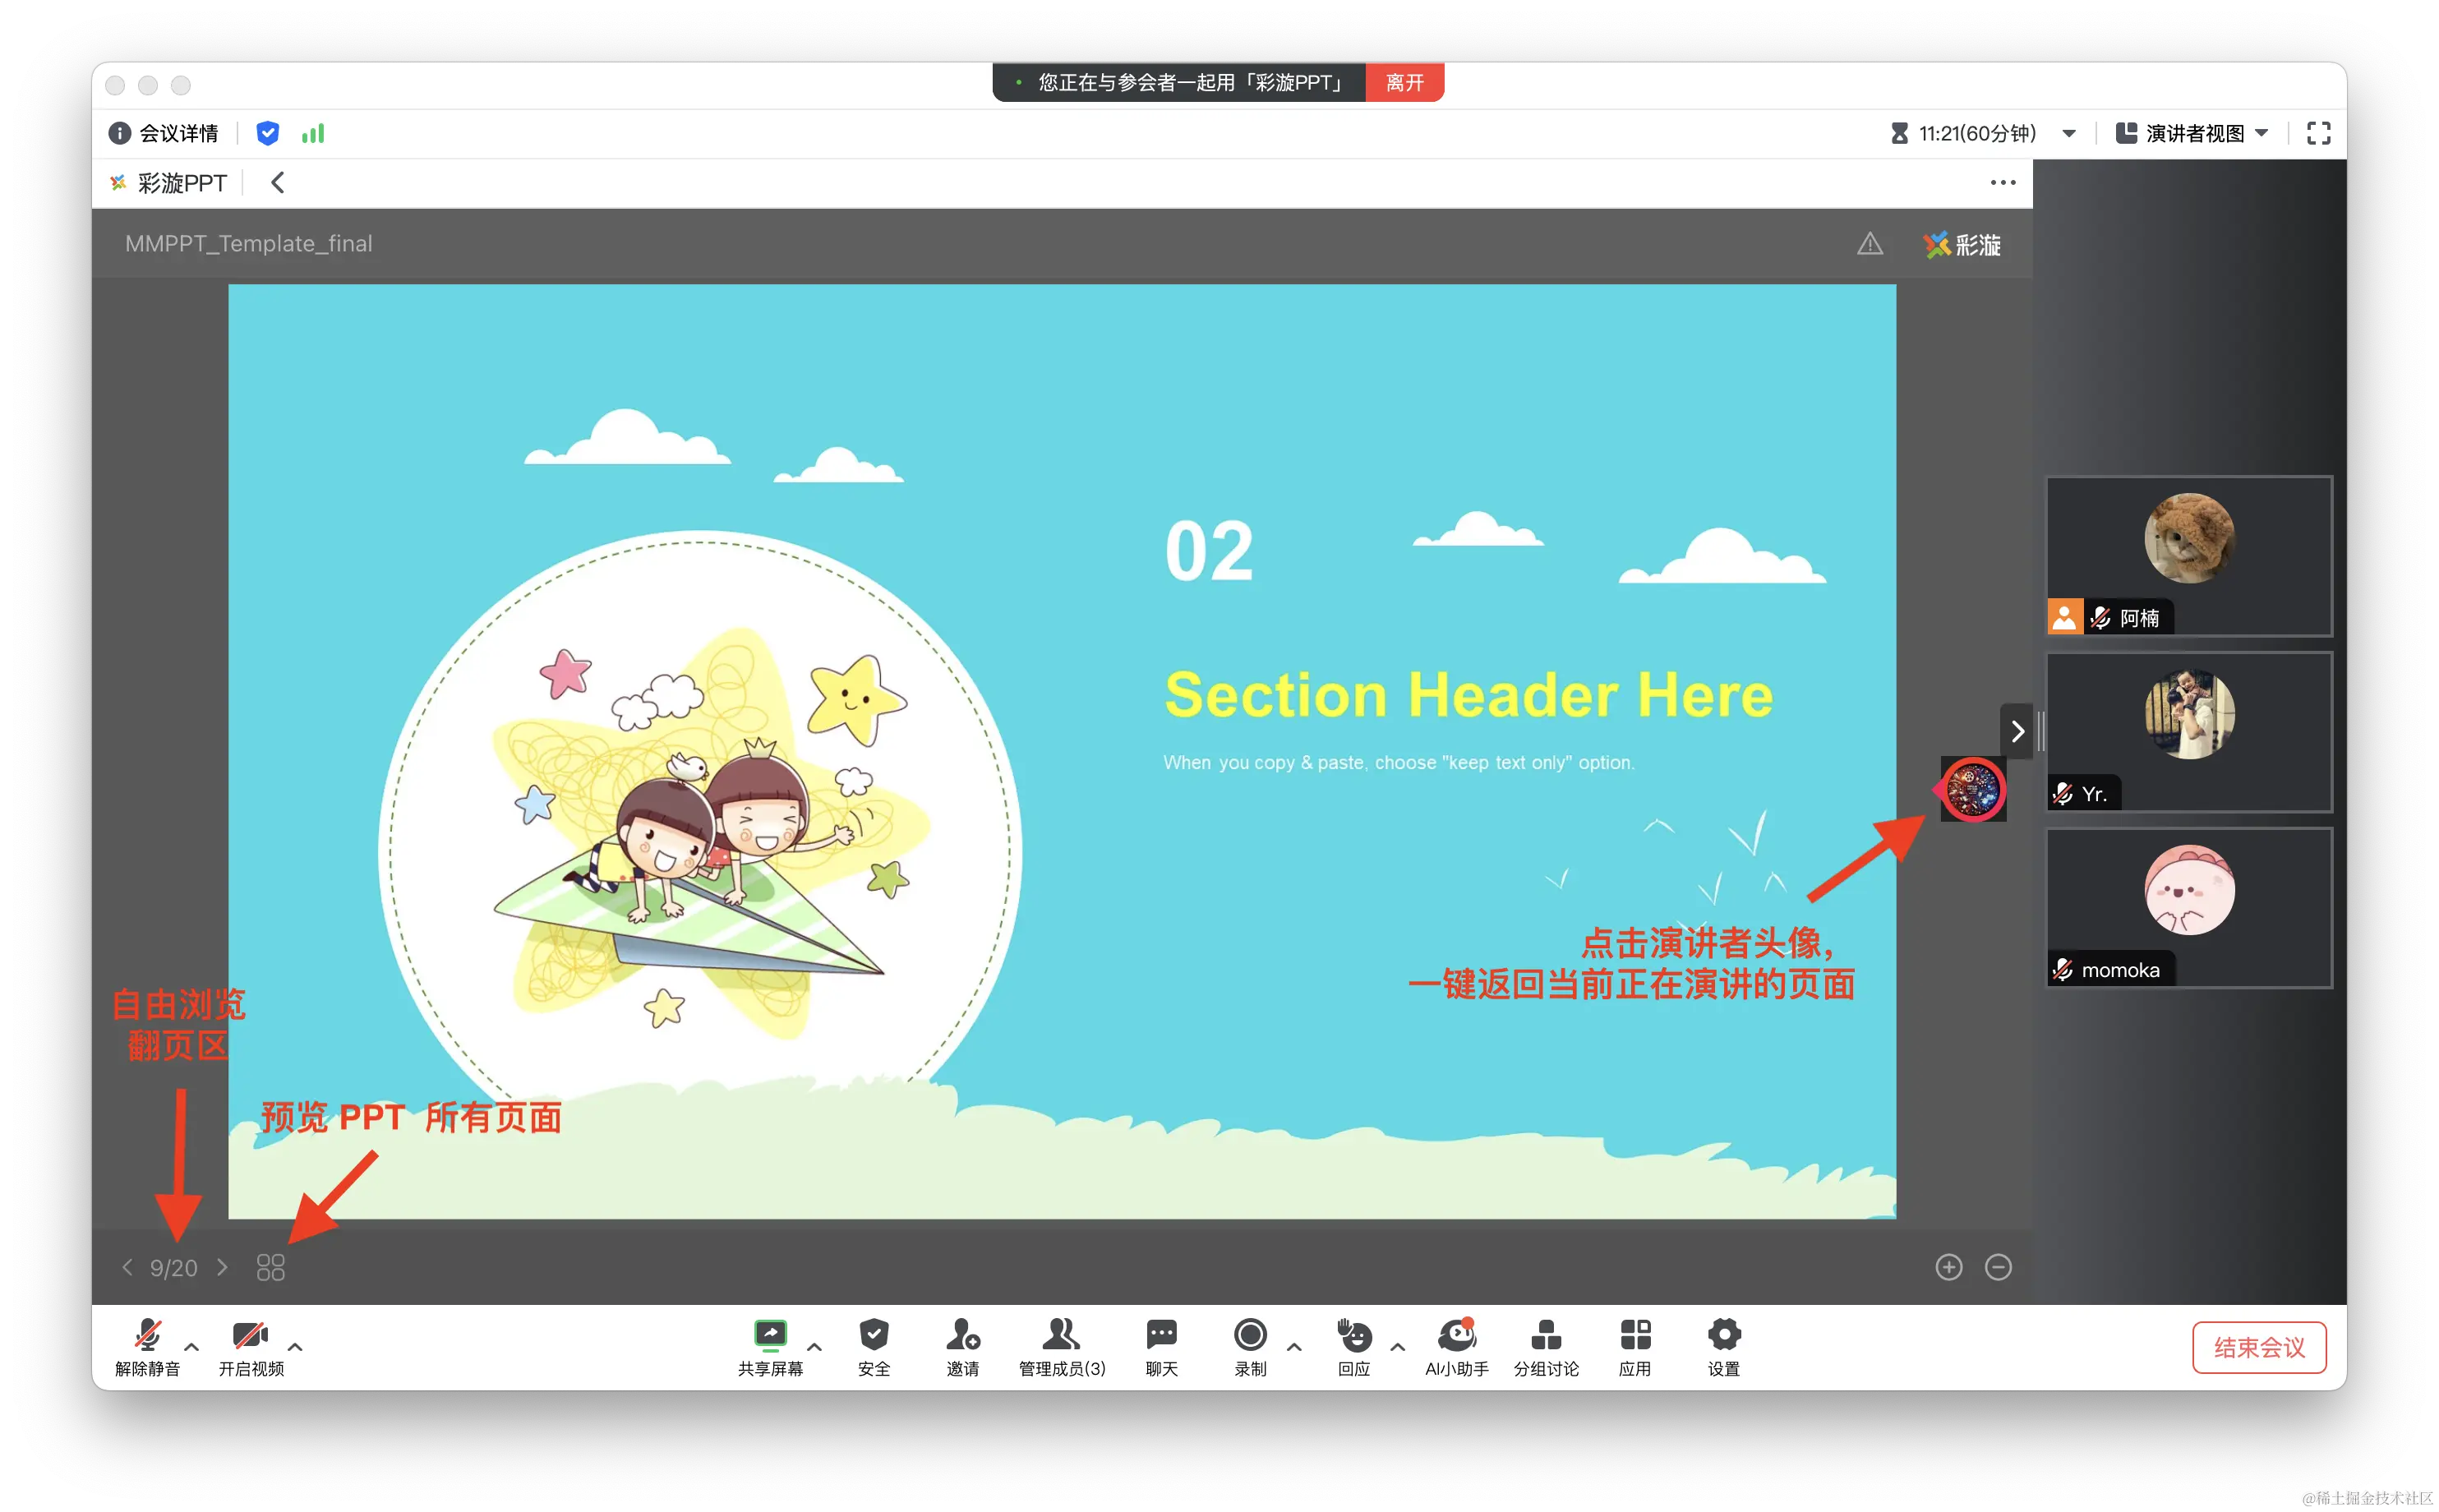Open the slide grid overview icon
Image resolution: width=2439 pixels, height=1512 pixels.
point(270,1267)
